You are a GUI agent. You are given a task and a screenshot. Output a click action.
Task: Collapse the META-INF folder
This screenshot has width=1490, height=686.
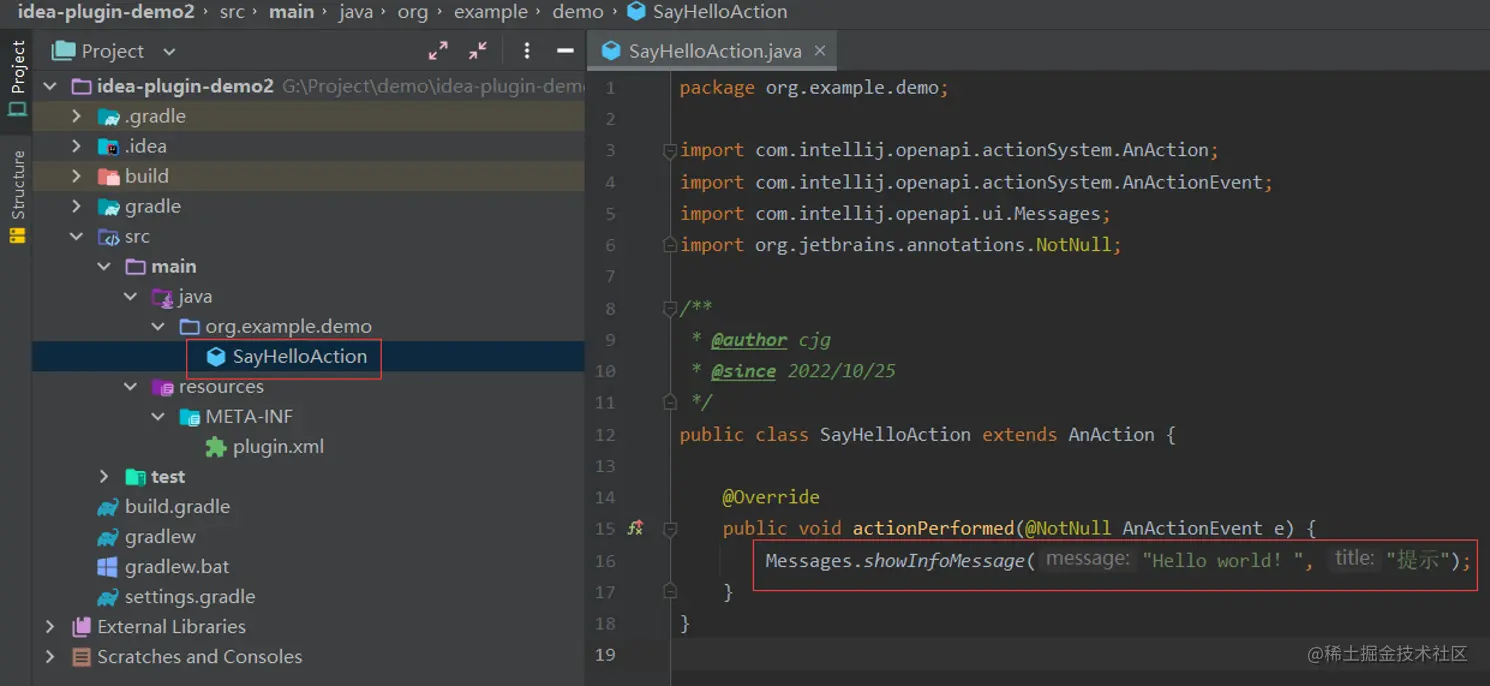tap(158, 416)
